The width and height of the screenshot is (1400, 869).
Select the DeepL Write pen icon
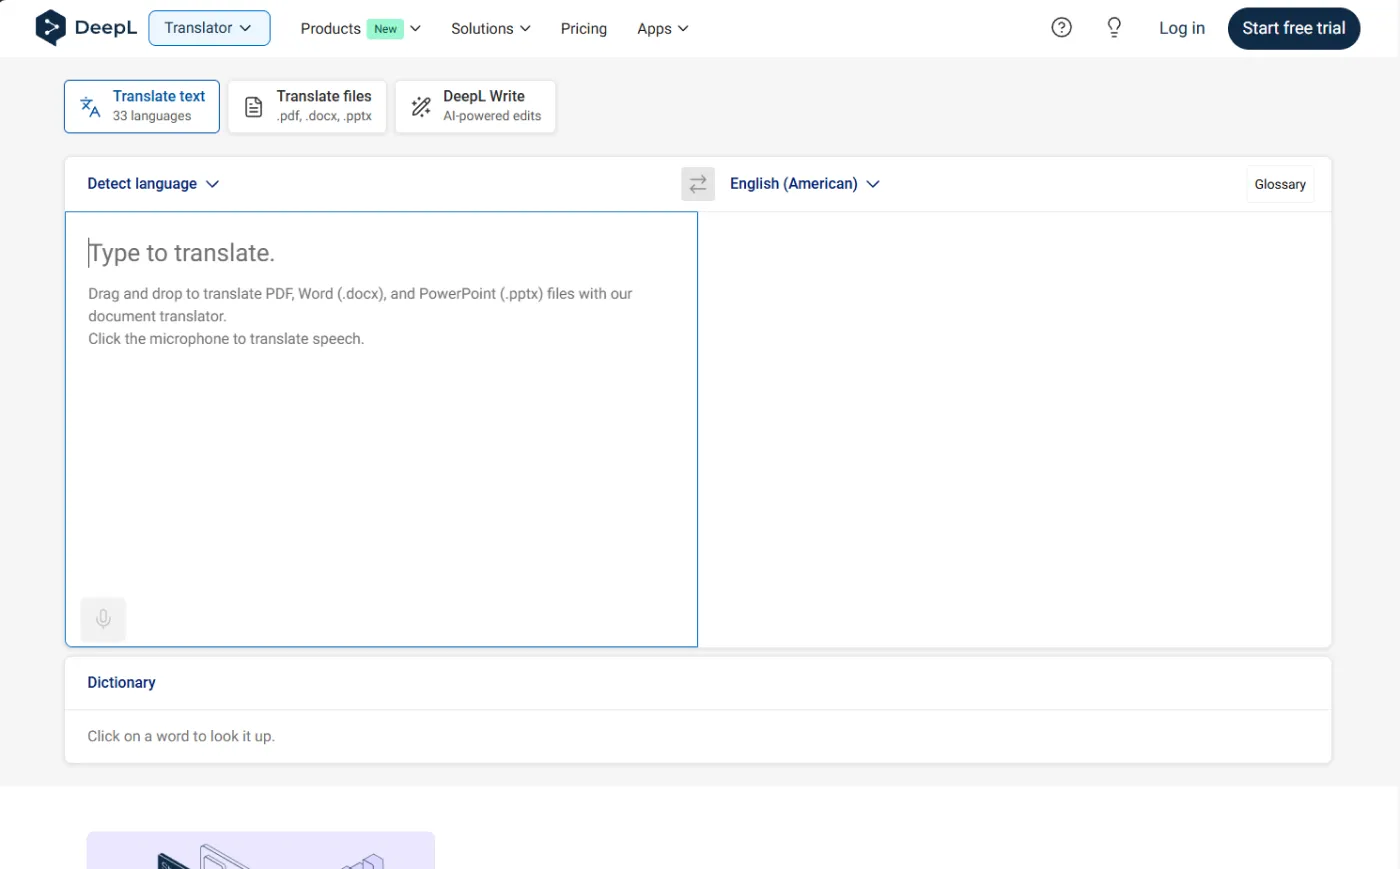click(x=421, y=105)
